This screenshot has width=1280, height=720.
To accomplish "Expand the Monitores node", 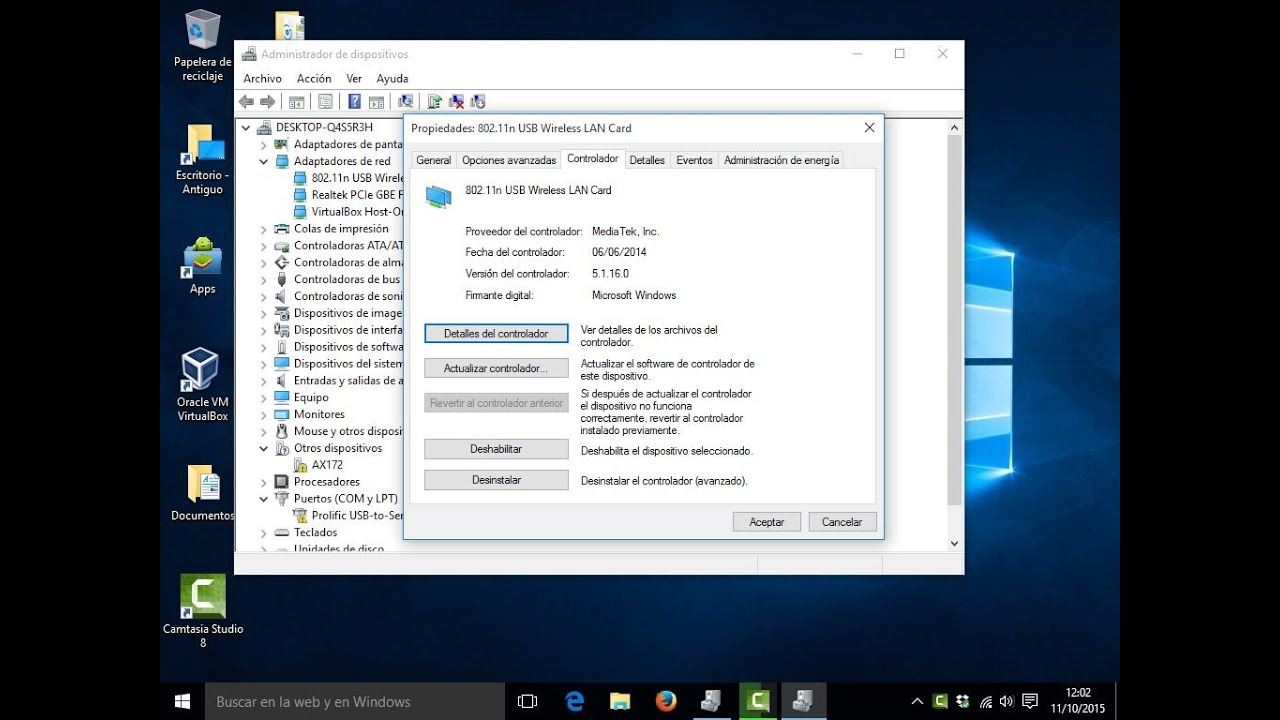I will click(x=264, y=415).
